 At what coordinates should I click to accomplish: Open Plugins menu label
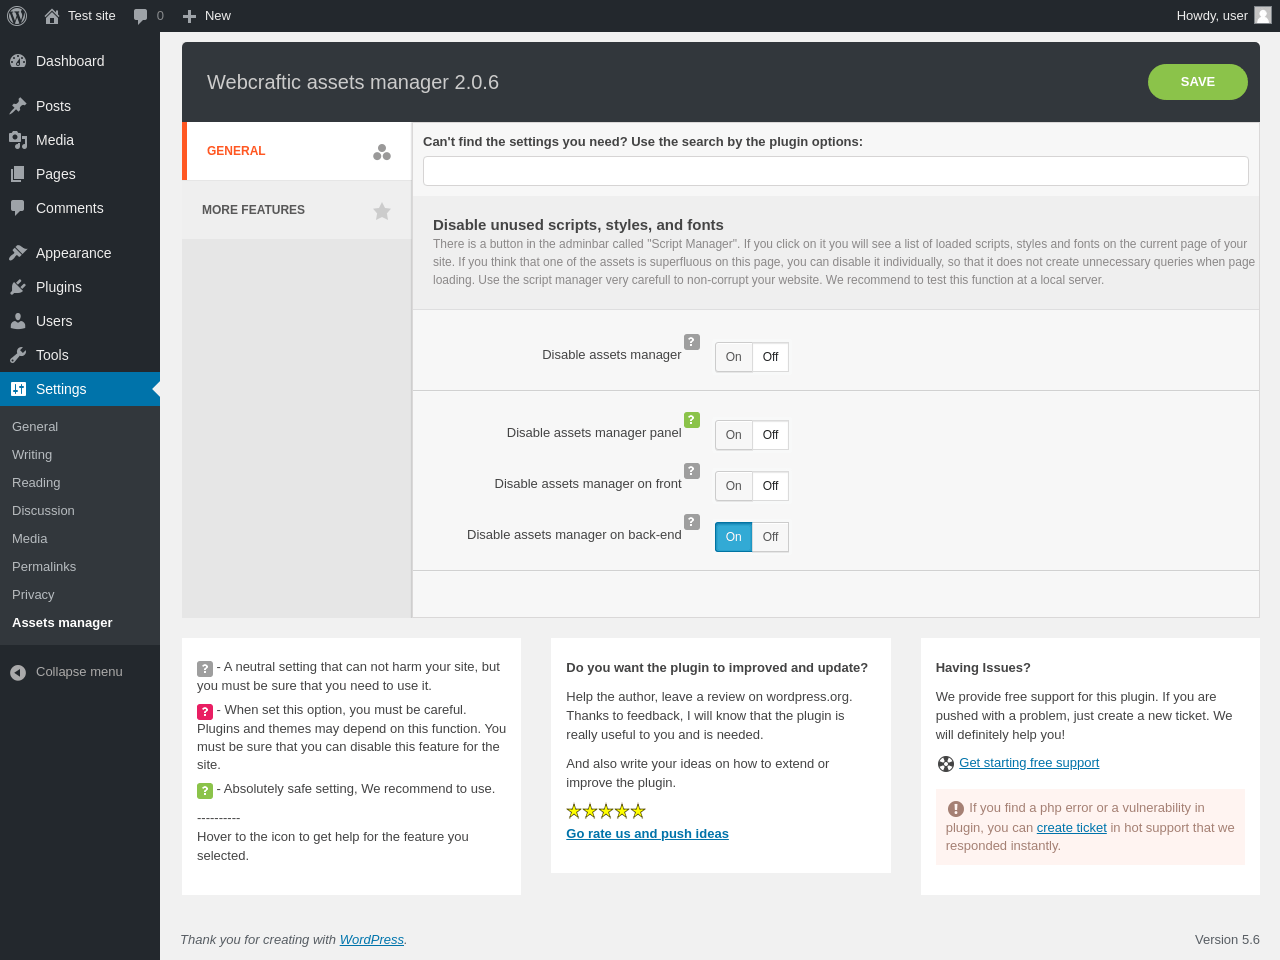tap(59, 287)
